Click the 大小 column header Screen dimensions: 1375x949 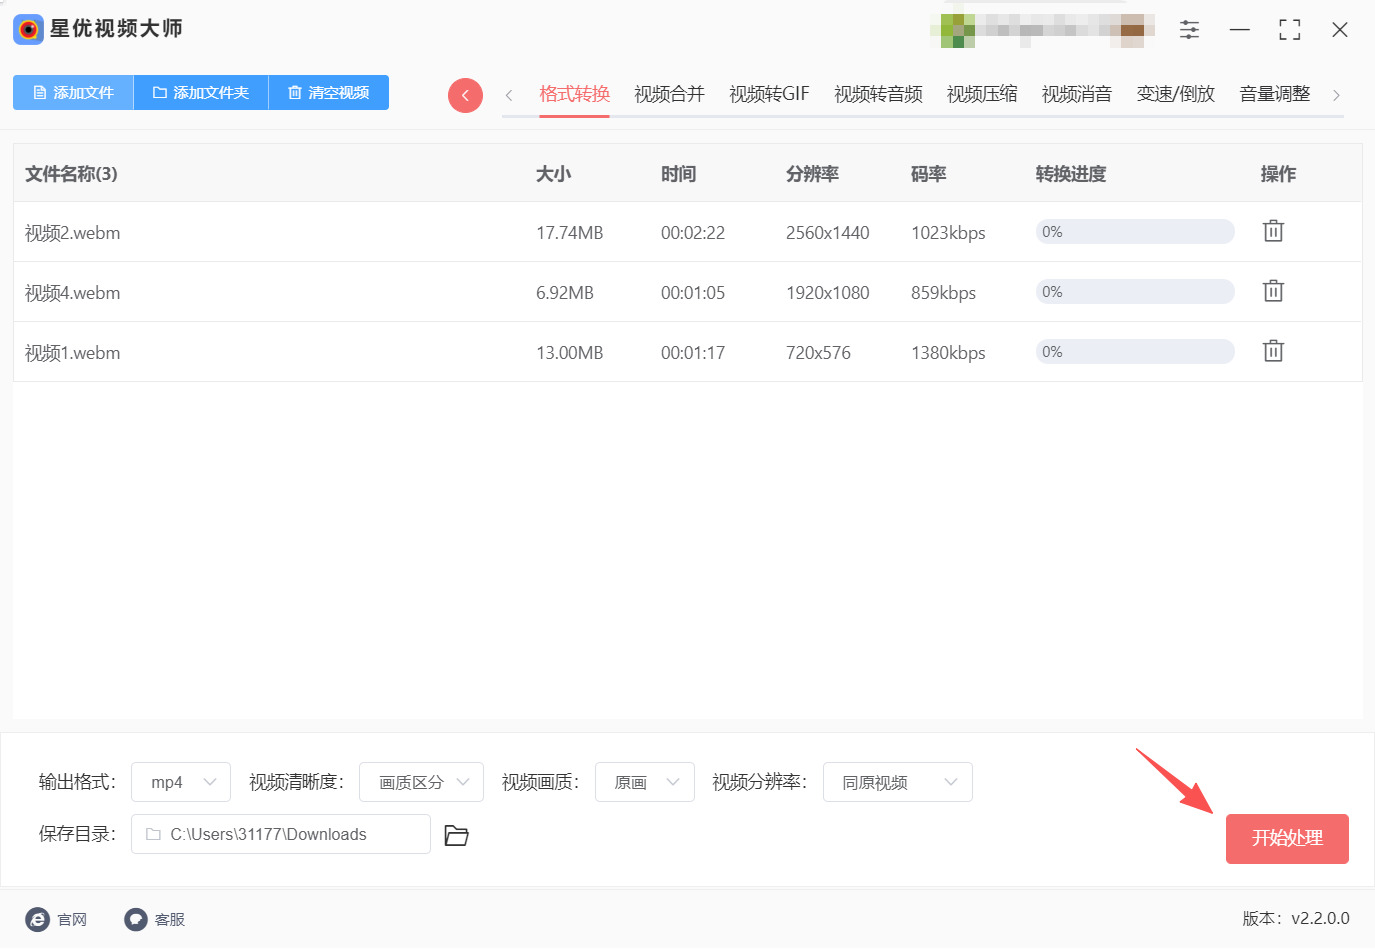[x=553, y=174]
